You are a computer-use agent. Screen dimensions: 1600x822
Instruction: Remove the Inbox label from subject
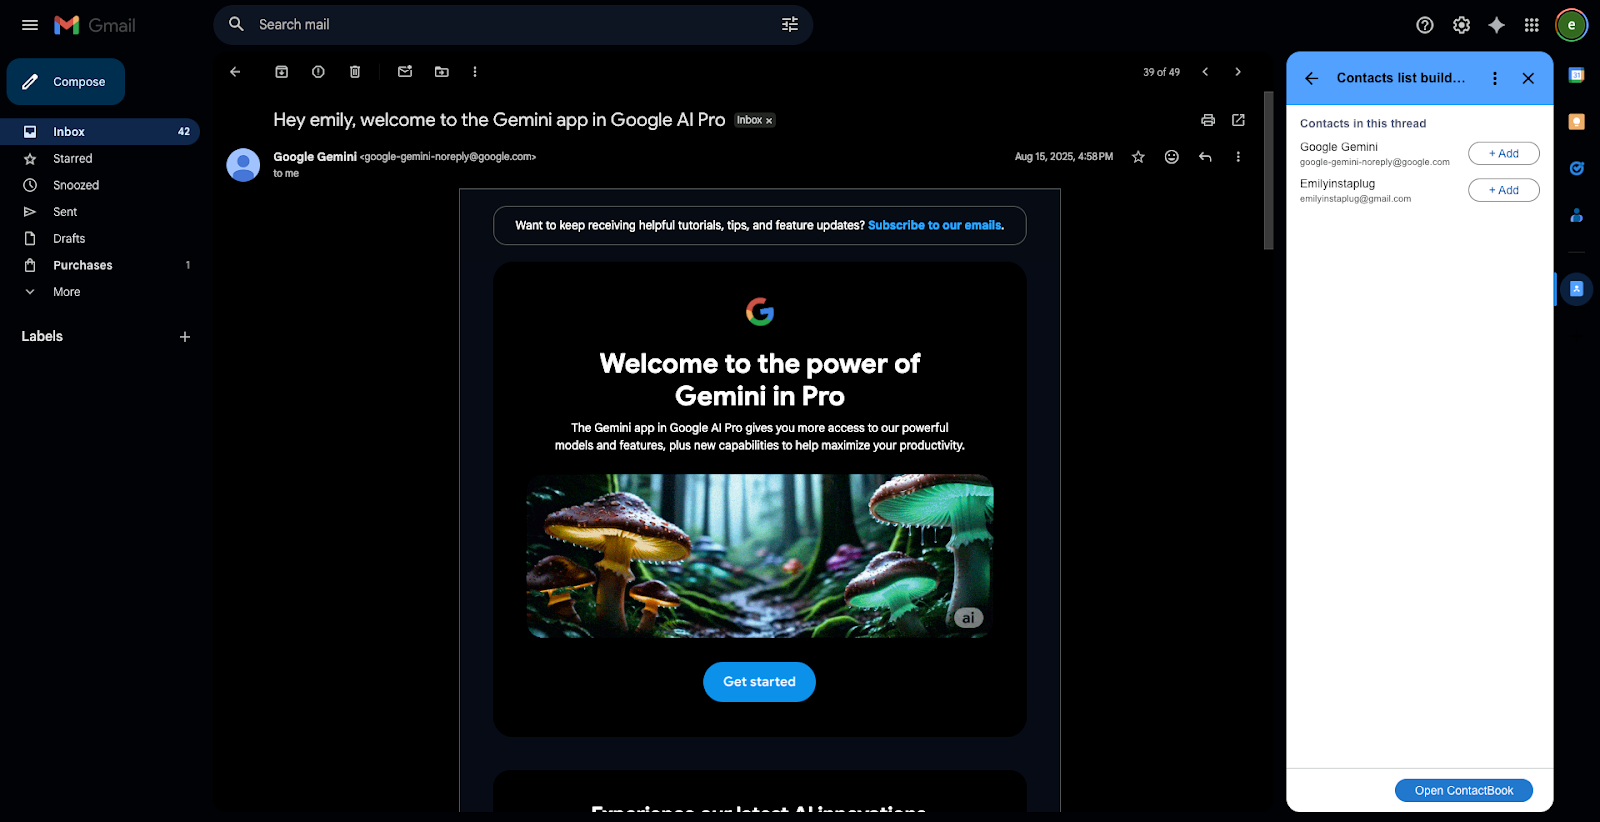click(x=769, y=121)
